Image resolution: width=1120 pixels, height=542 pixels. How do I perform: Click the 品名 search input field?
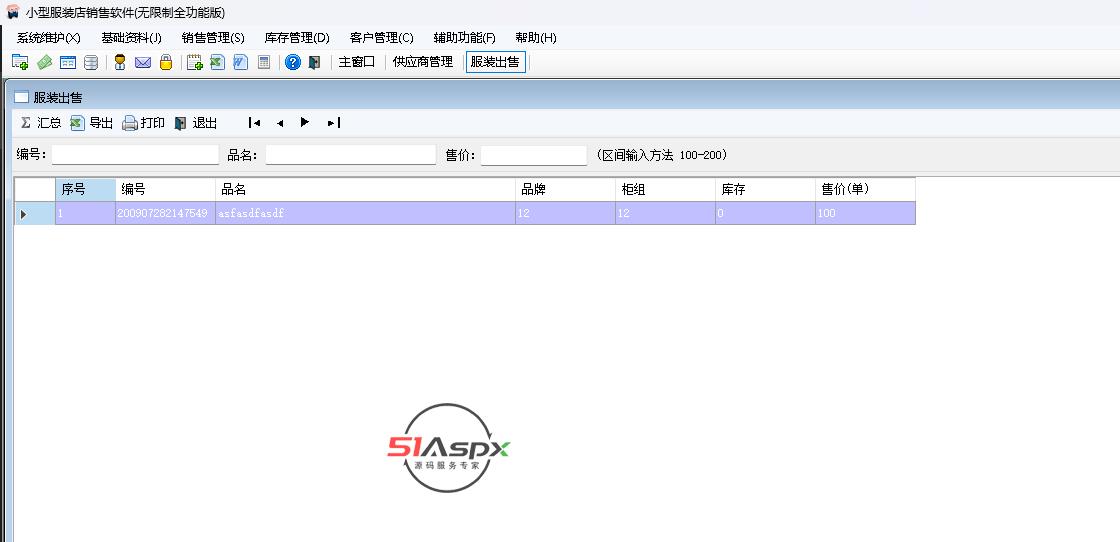point(350,155)
